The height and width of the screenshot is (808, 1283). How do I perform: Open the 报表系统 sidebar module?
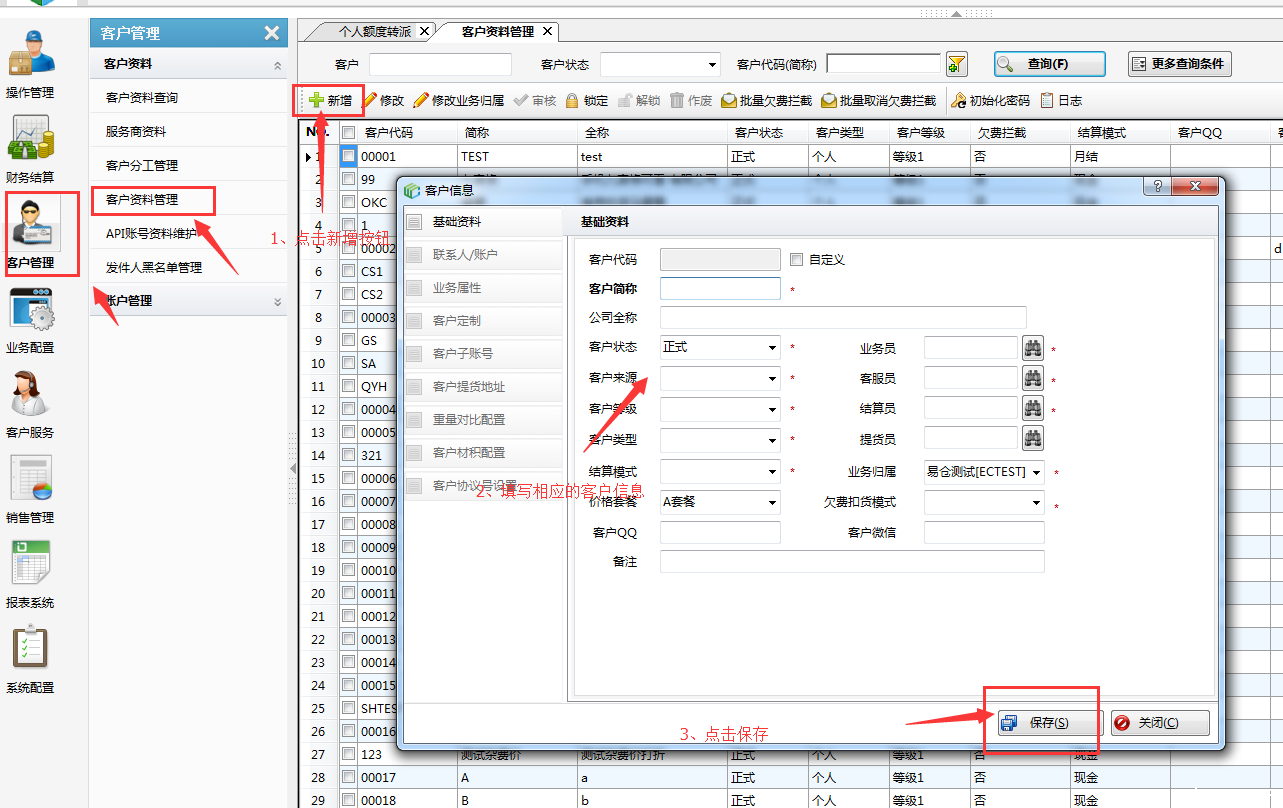coord(30,570)
